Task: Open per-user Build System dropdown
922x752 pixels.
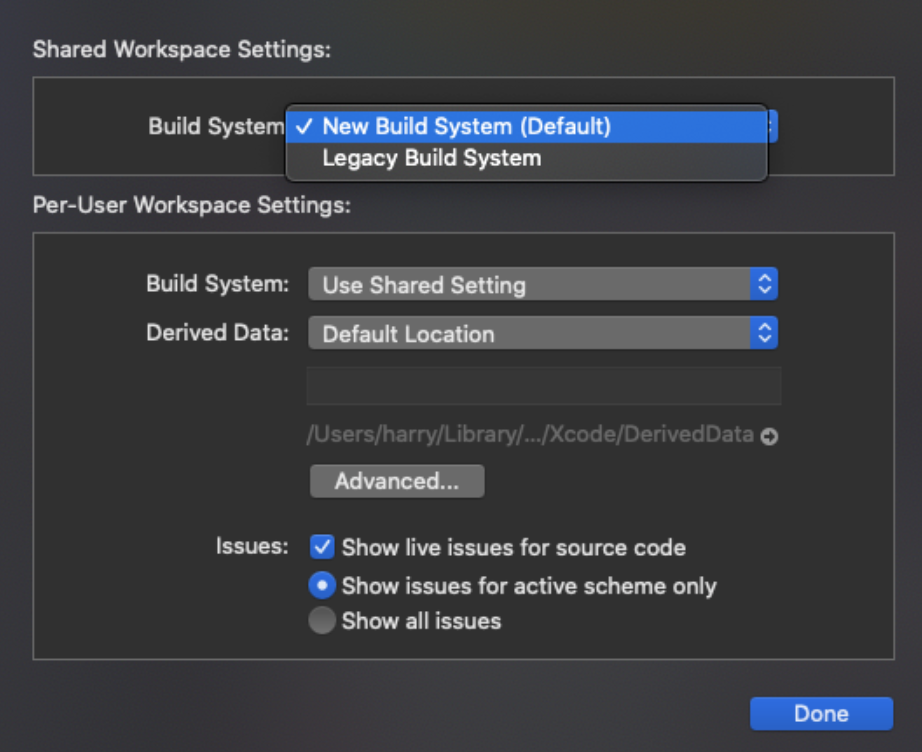Action: point(543,285)
